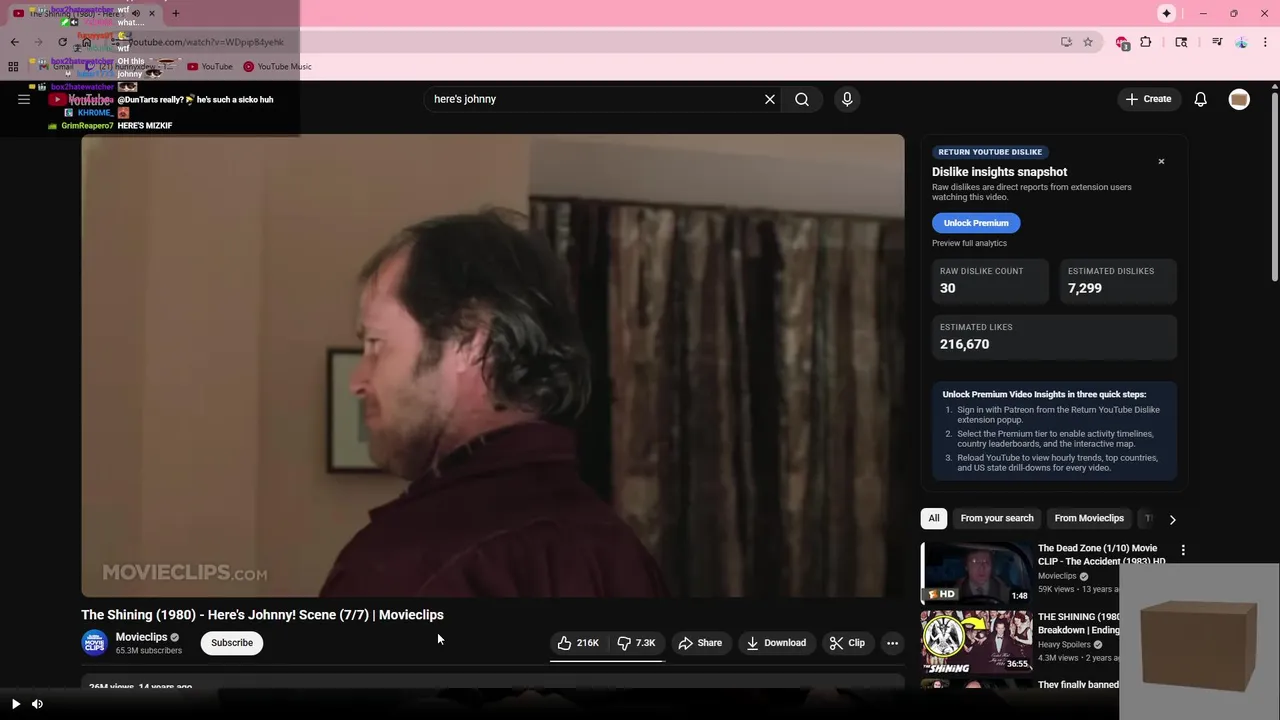Open the YouTube Music bookmark
The height and width of the screenshot is (720, 1280).
coord(278,67)
